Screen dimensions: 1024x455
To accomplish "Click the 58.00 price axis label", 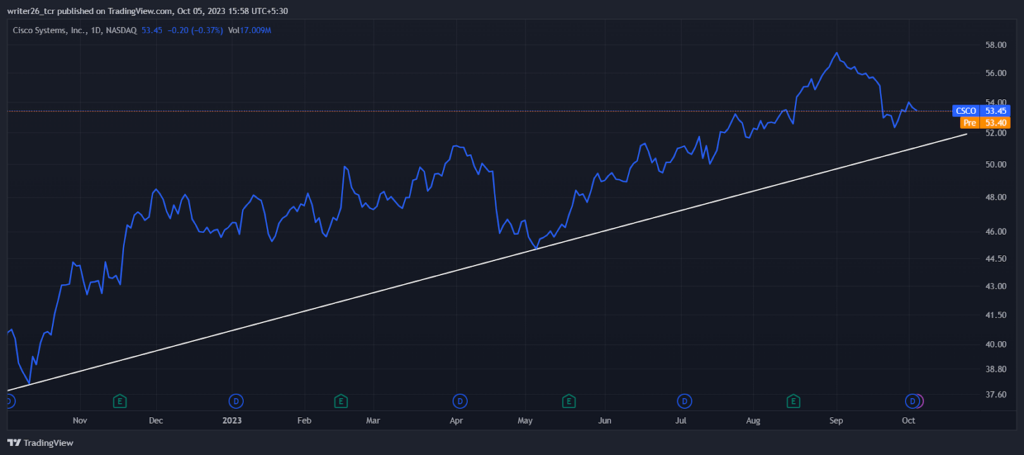I will [995, 45].
